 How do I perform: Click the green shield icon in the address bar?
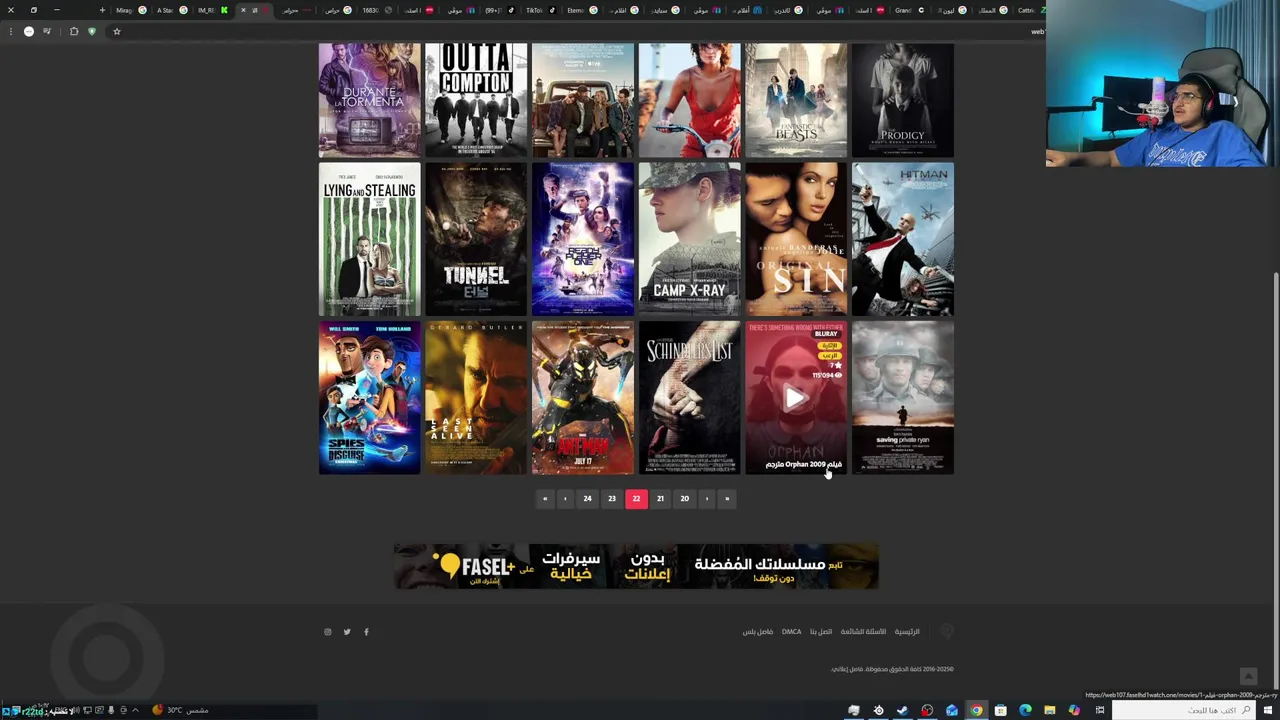pos(92,31)
